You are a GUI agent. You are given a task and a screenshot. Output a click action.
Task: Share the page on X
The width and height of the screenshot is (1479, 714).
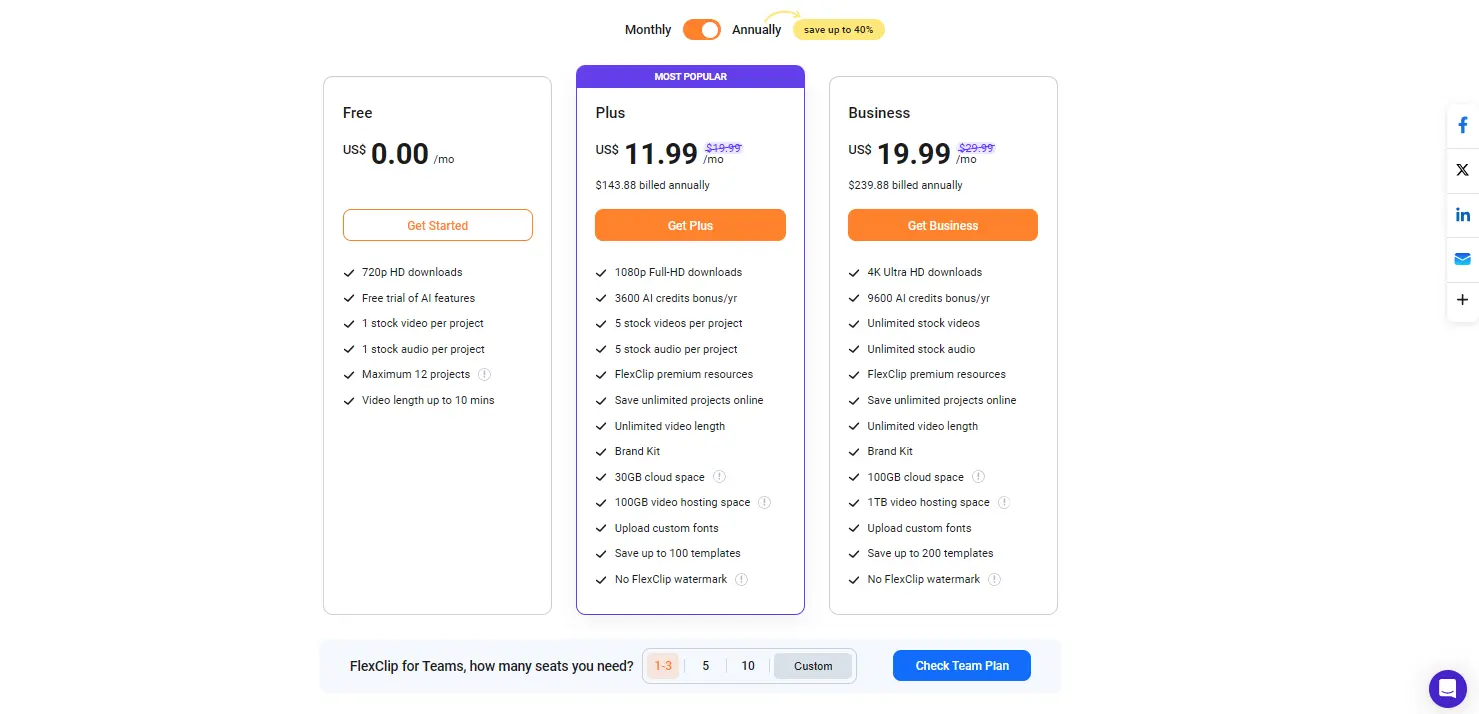pos(1462,169)
